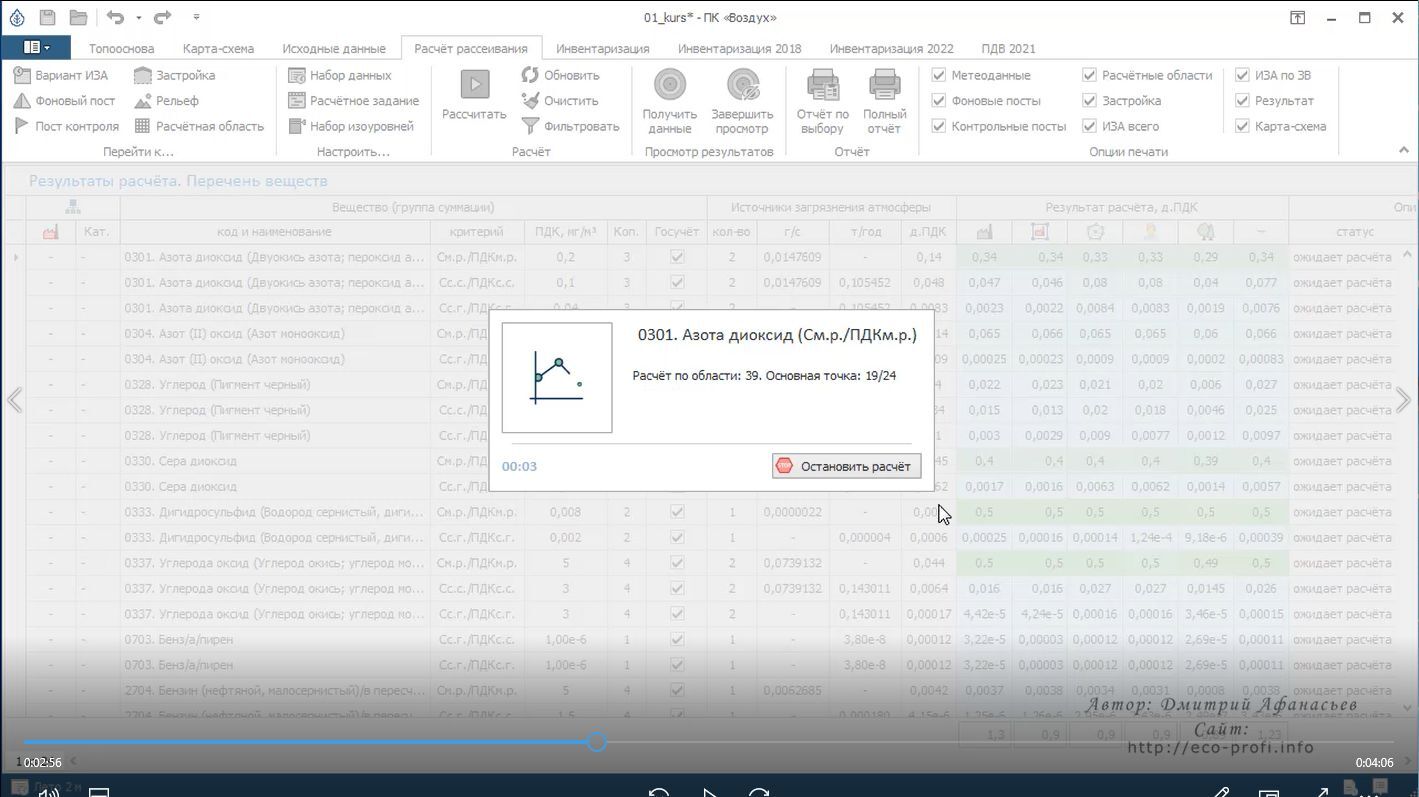The width and height of the screenshot is (1419, 797).
Task: Click Отчёт по выбору printer icon
Action: tap(823, 84)
